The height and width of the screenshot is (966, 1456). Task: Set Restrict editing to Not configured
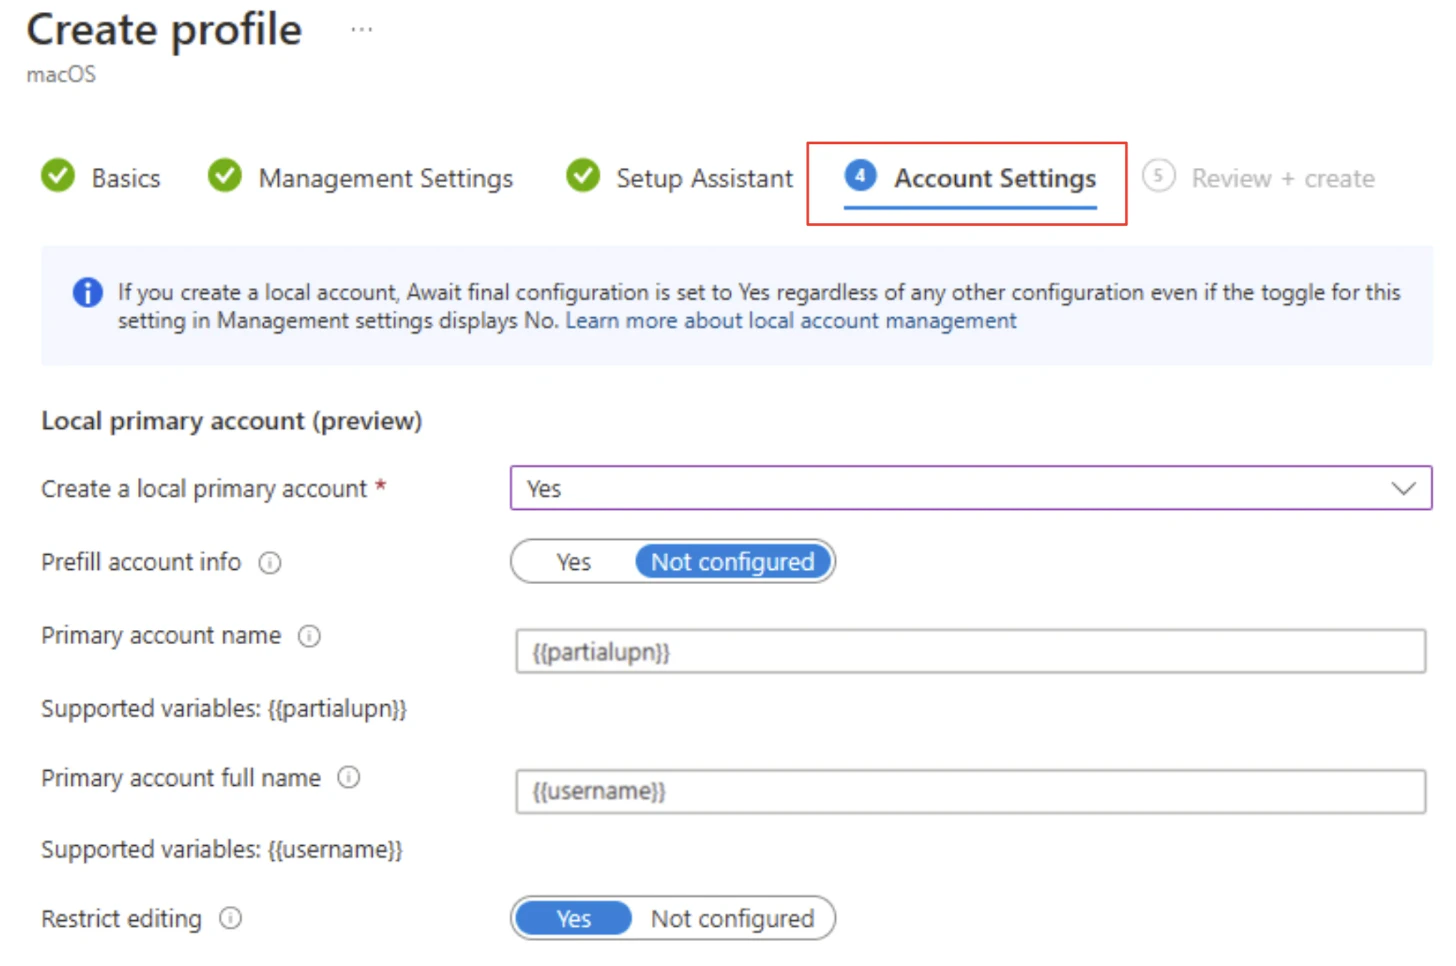point(732,919)
